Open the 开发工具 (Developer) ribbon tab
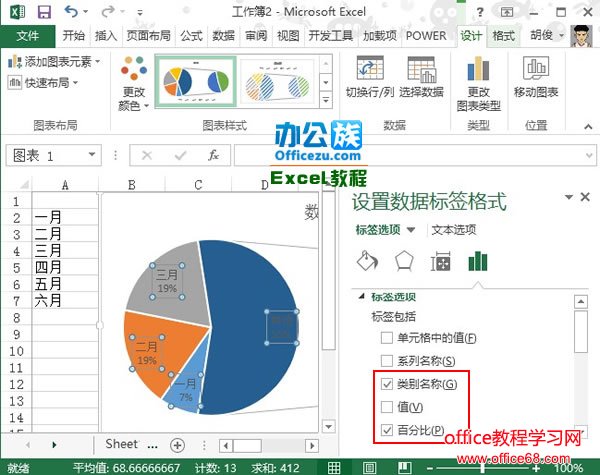Viewport: 600px width, 475px height. [x=331, y=36]
